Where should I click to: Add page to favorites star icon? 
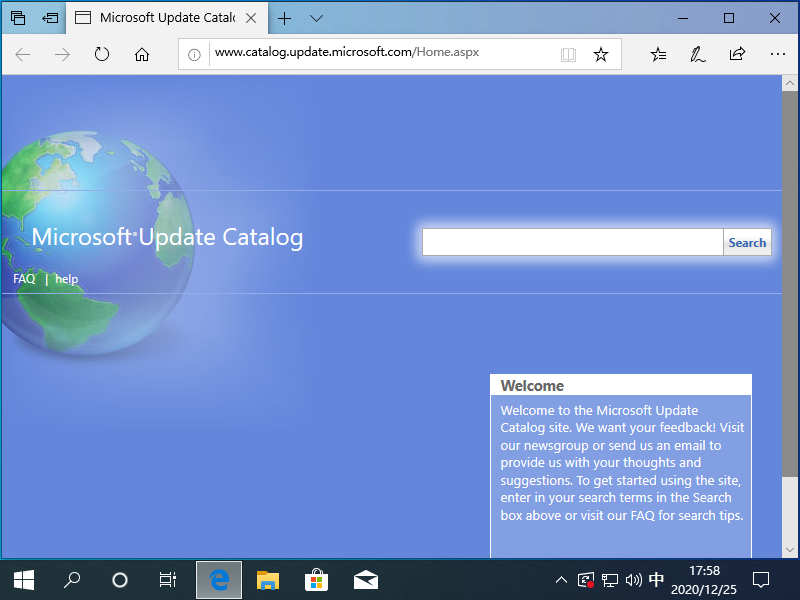(601, 54)
